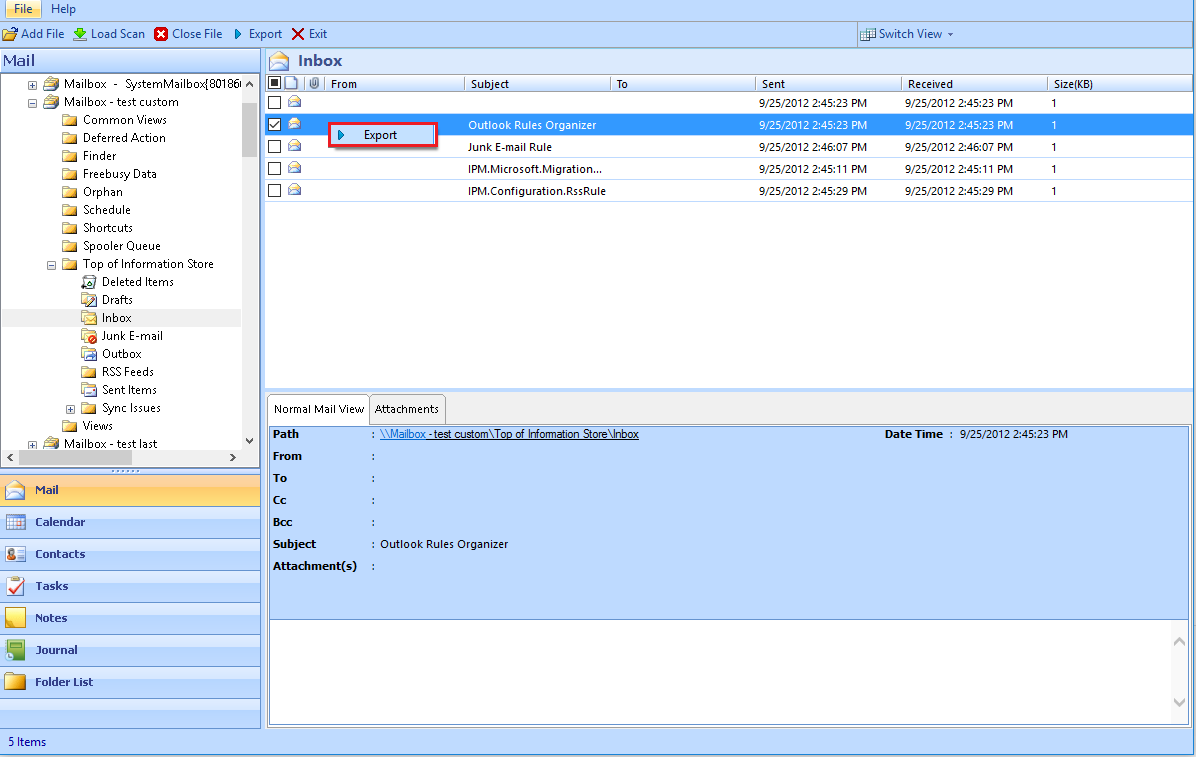Open the Help menu

pyautogui.click(x=63, y=9)
